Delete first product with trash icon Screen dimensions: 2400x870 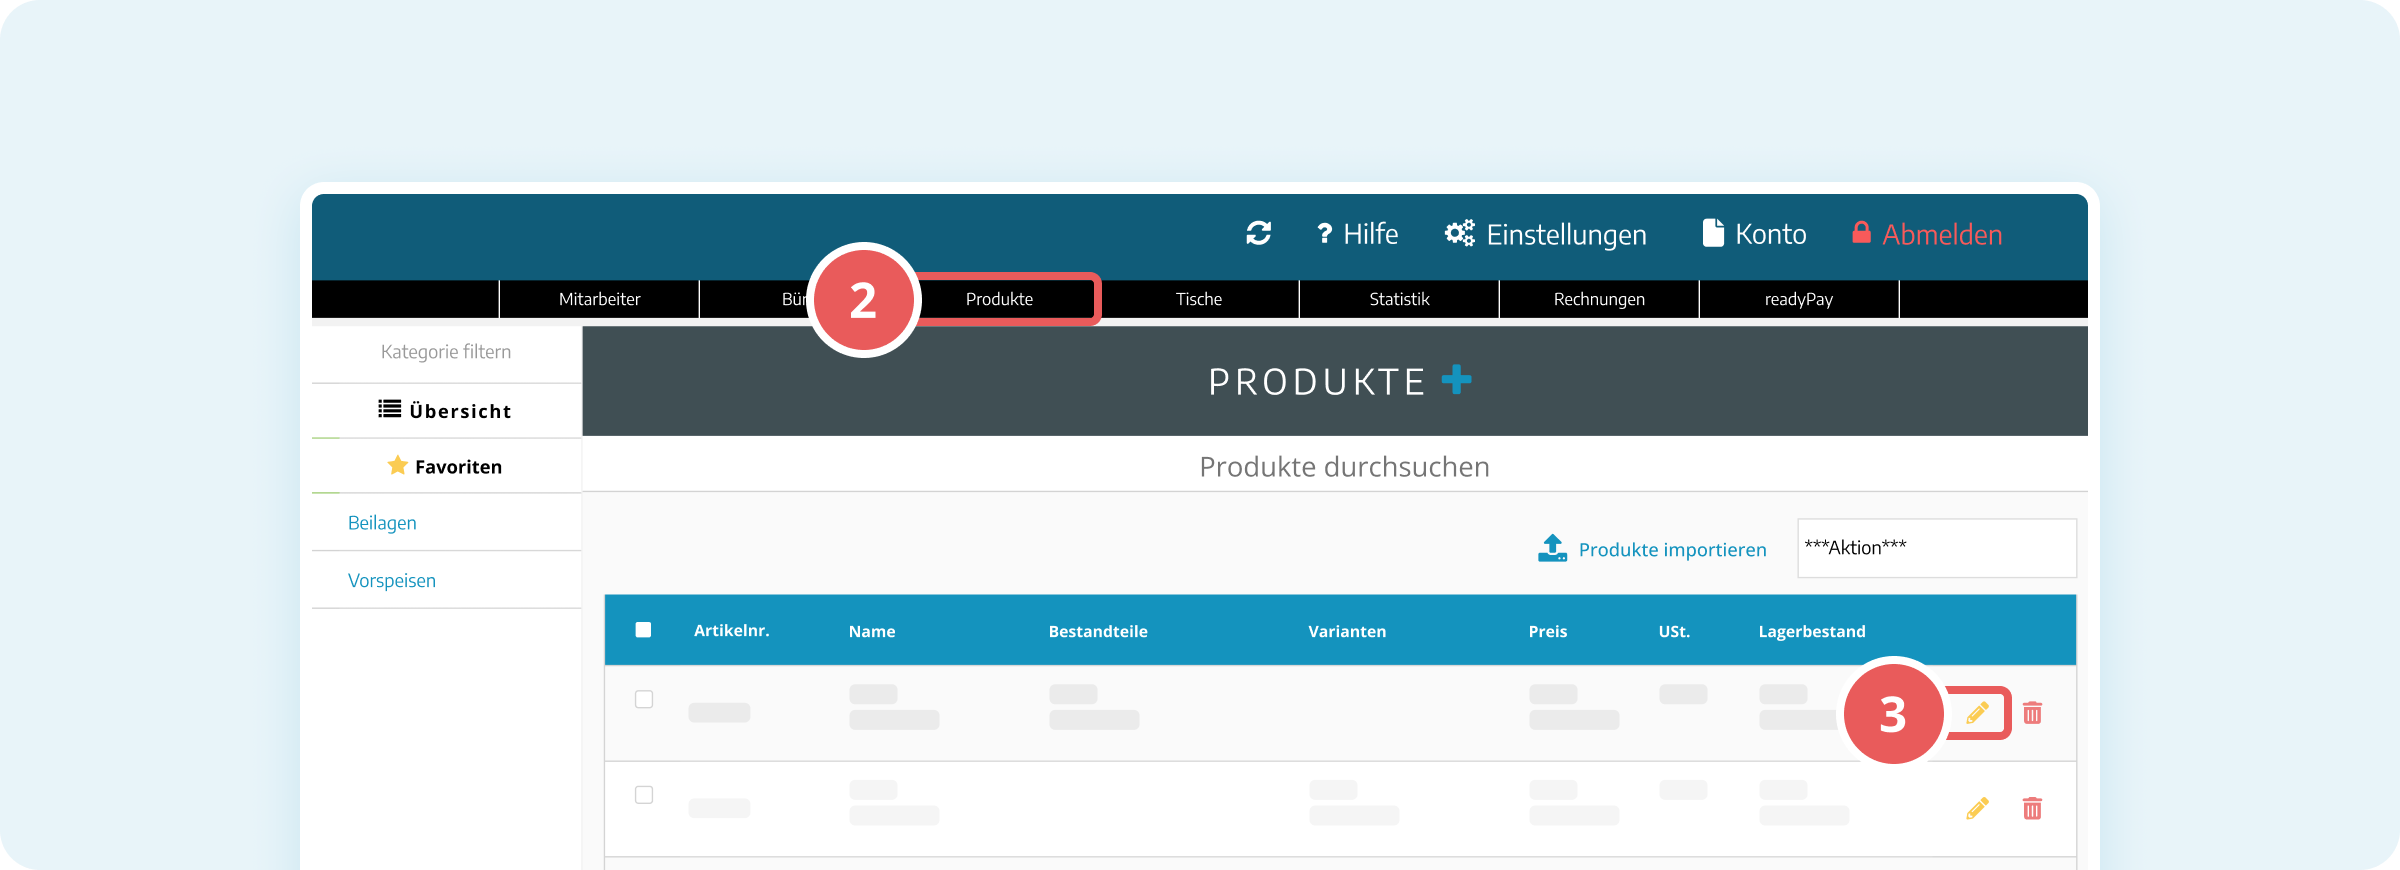tap(2032, 713)
